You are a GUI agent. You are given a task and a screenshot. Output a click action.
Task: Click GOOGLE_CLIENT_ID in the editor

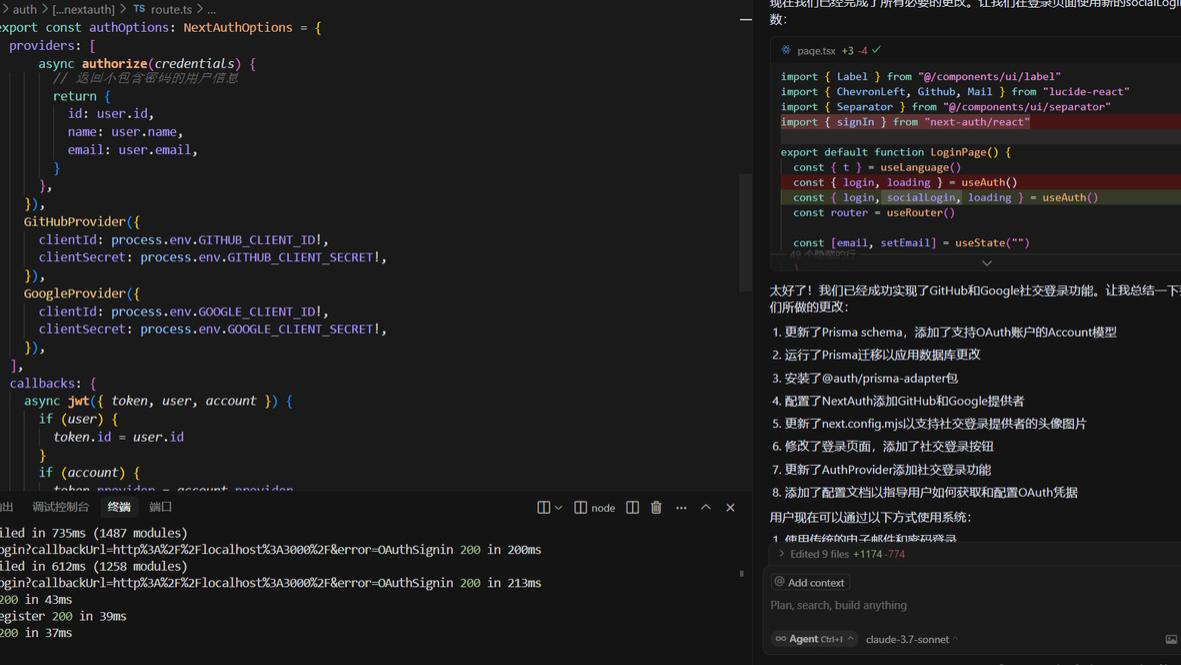[257, 312]
